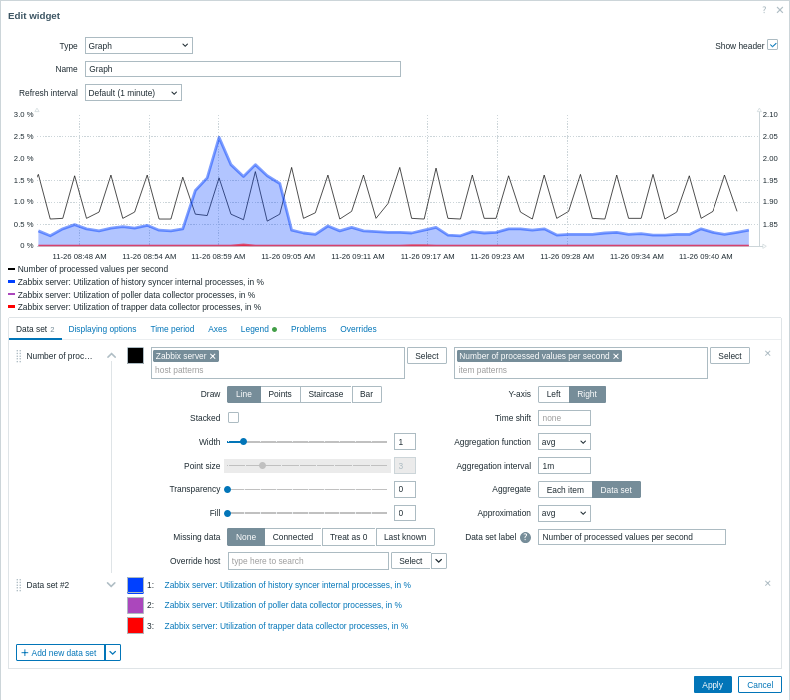The width and height of the screenshot is (790, 700).
Task: Switch to Axes tab
Action: [217, 329]
